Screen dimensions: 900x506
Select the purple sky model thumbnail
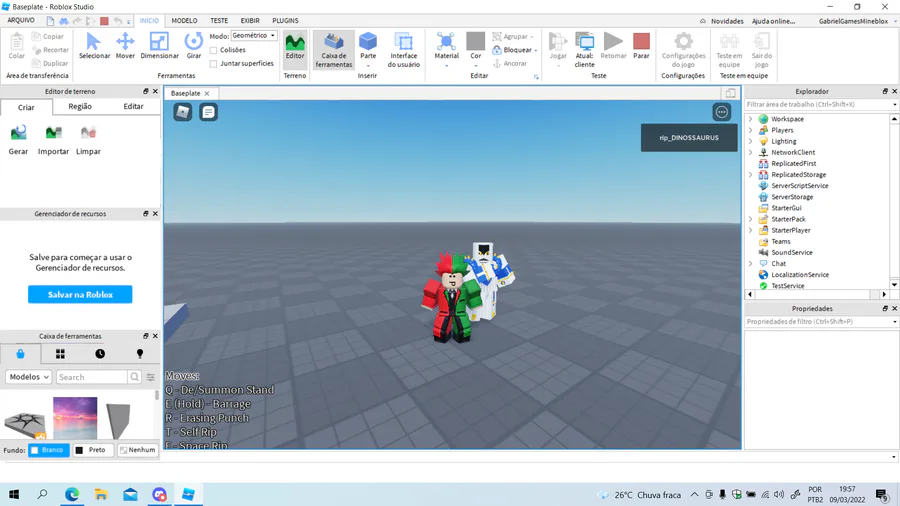75,418
